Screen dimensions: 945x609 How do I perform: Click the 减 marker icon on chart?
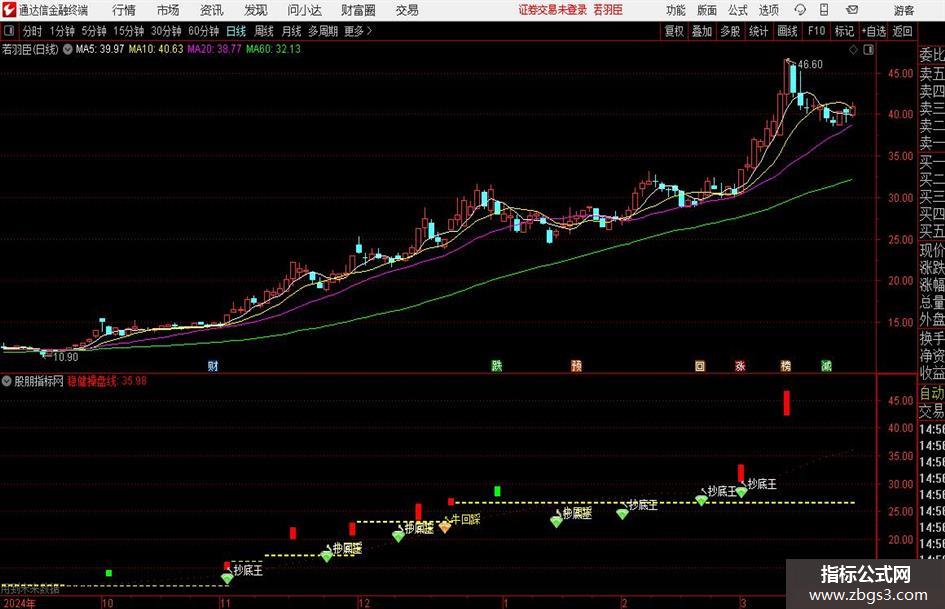pyautogui.click(x=827, y=366)
